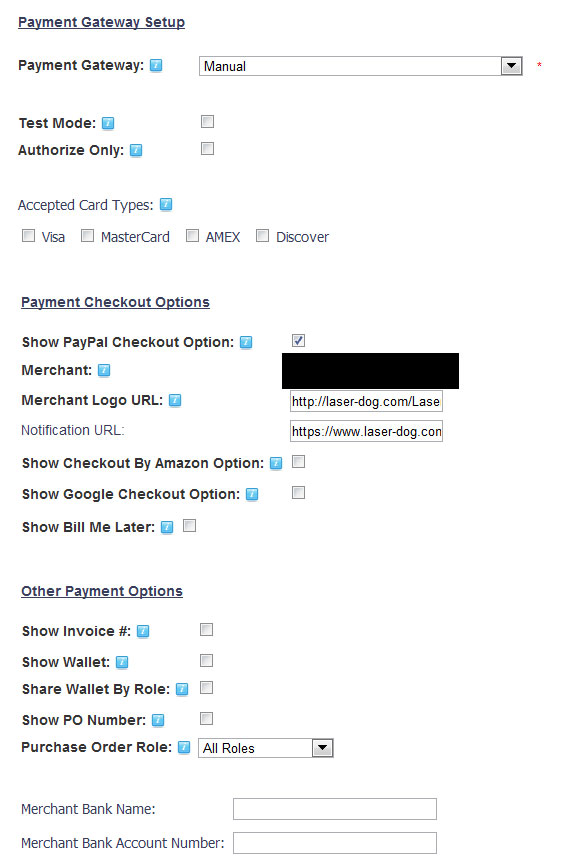Click the Merchant Bank Name field
Viewport: 578px width, 860px height.
point(335,809)
